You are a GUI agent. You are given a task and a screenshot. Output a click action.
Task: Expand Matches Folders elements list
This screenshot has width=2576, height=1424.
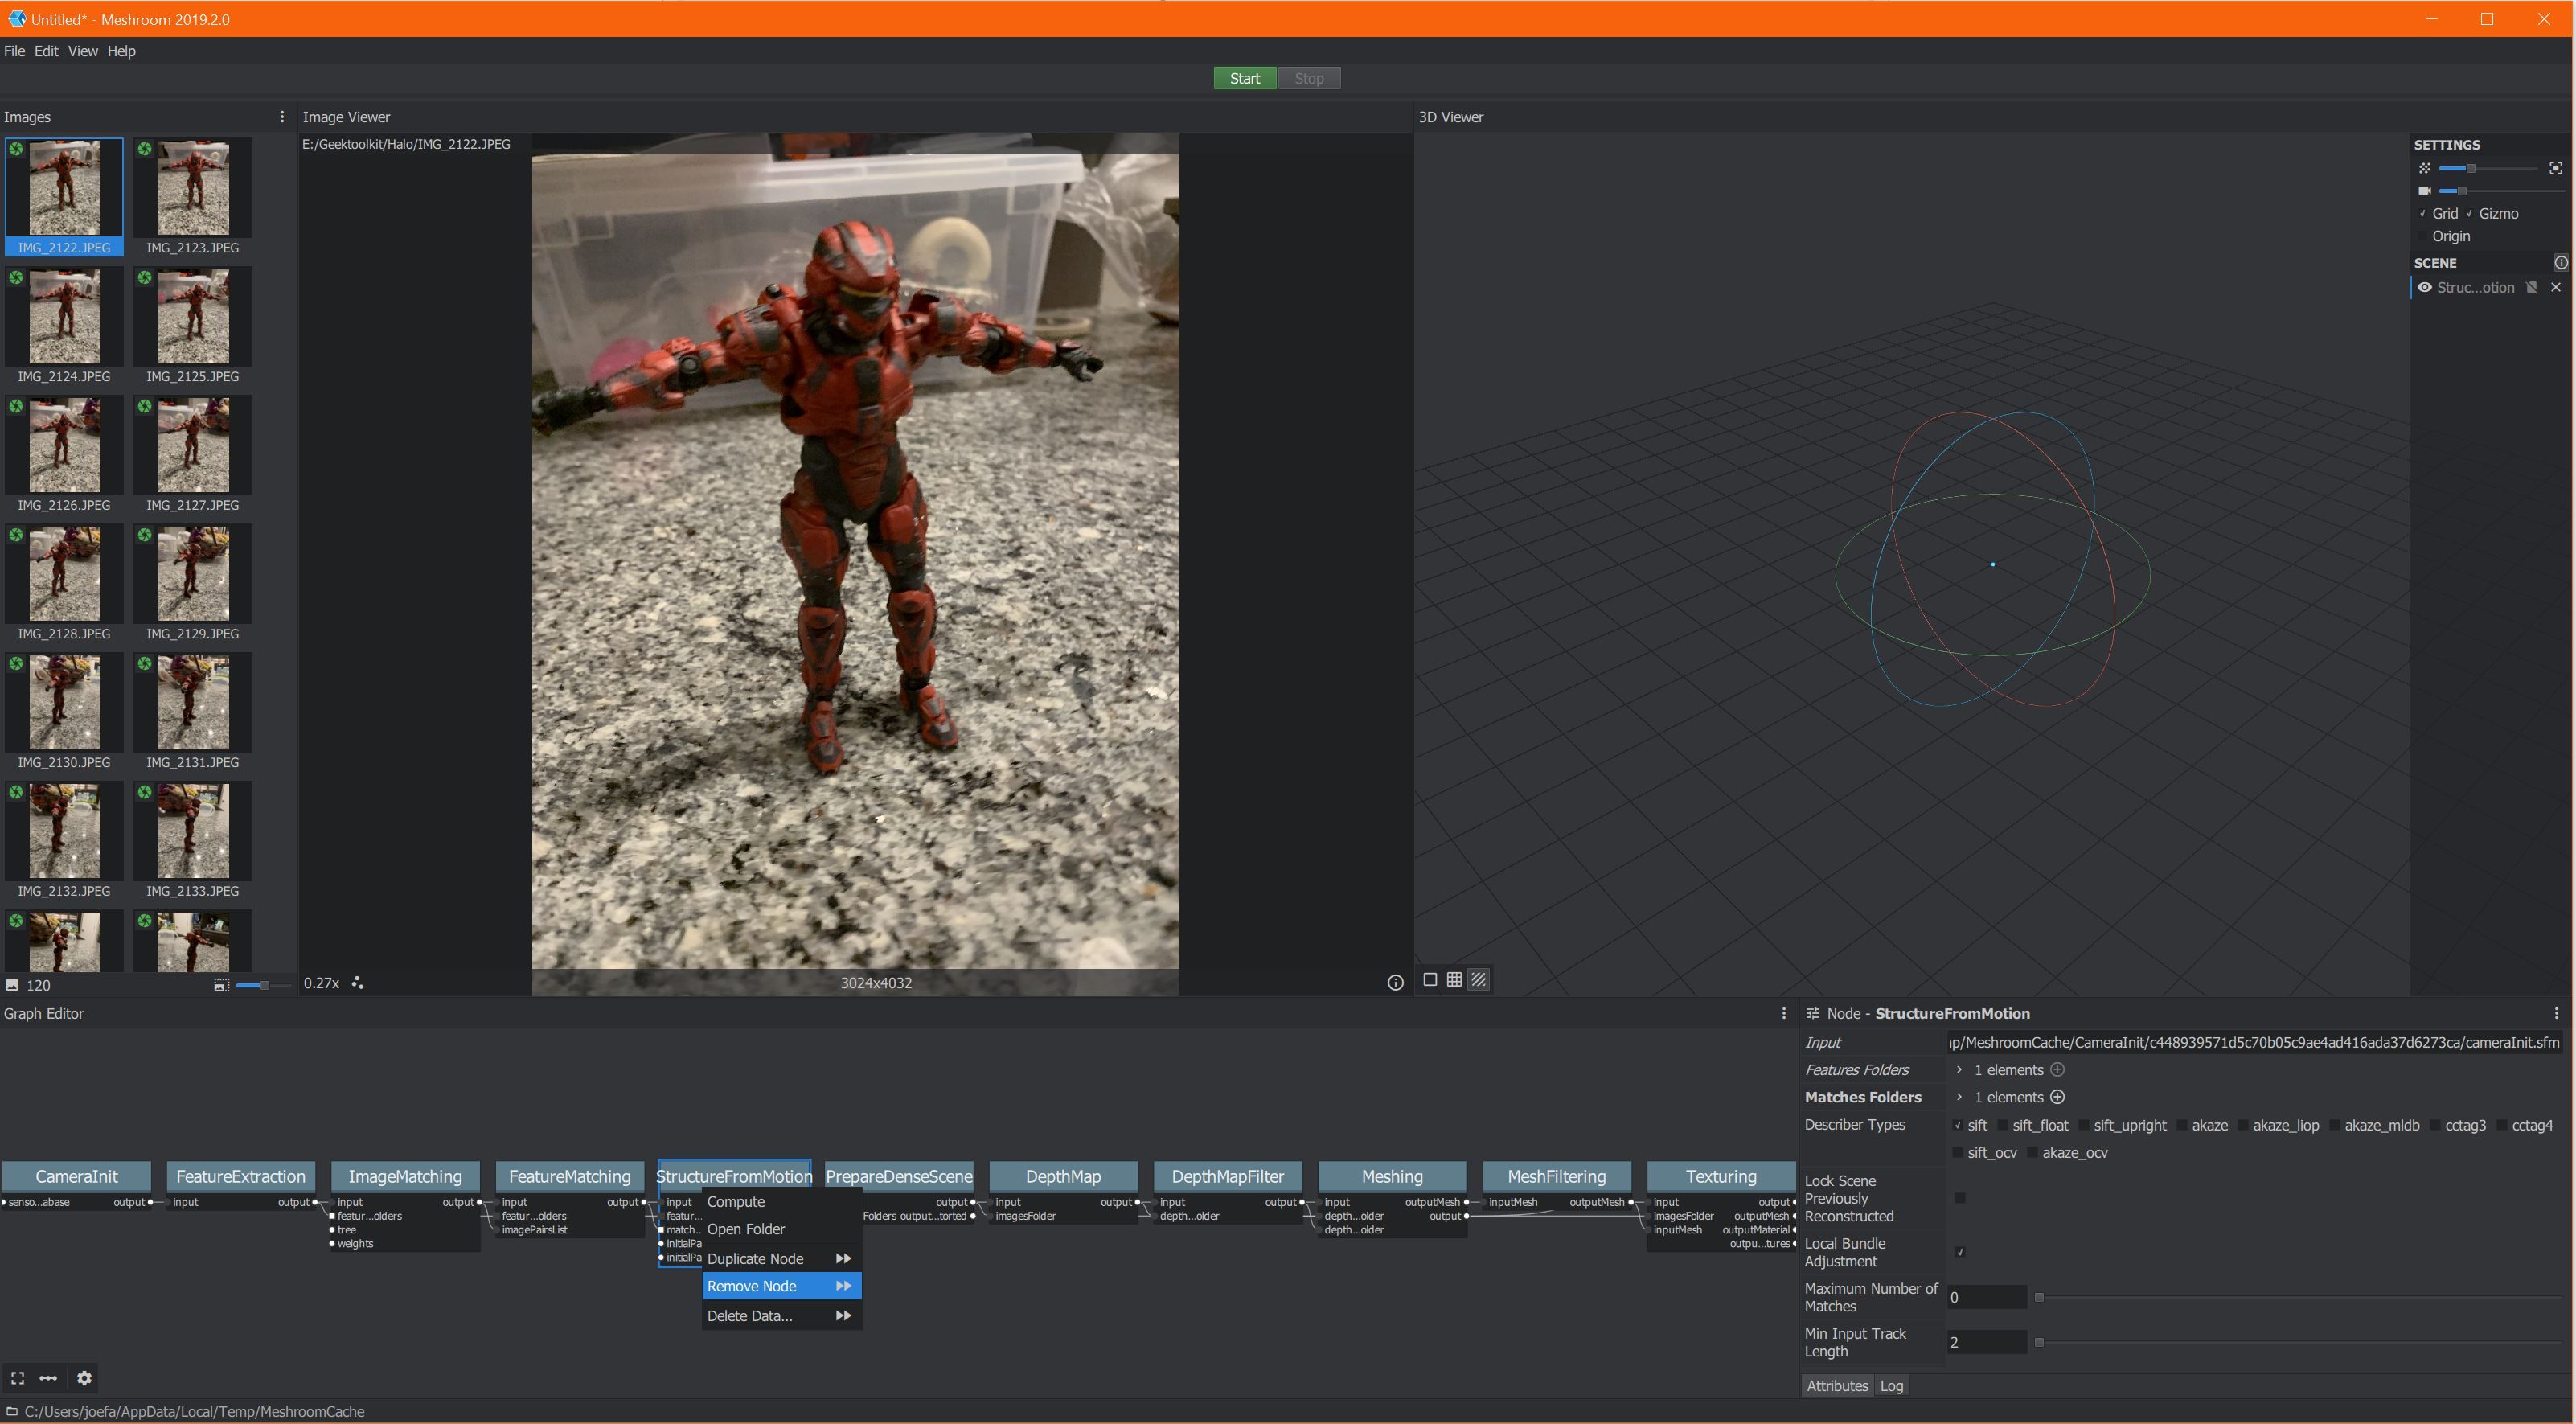click(1959, 1097)
